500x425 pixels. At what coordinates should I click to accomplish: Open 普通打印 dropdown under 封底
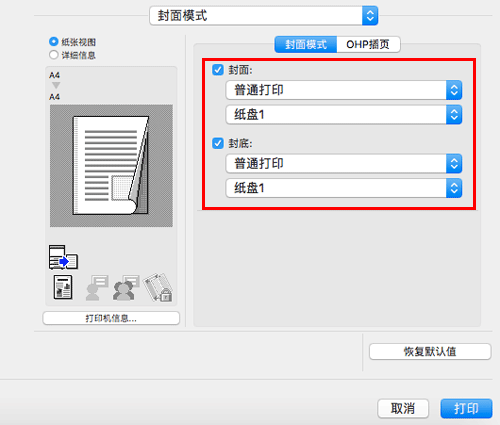pos(344,163)
